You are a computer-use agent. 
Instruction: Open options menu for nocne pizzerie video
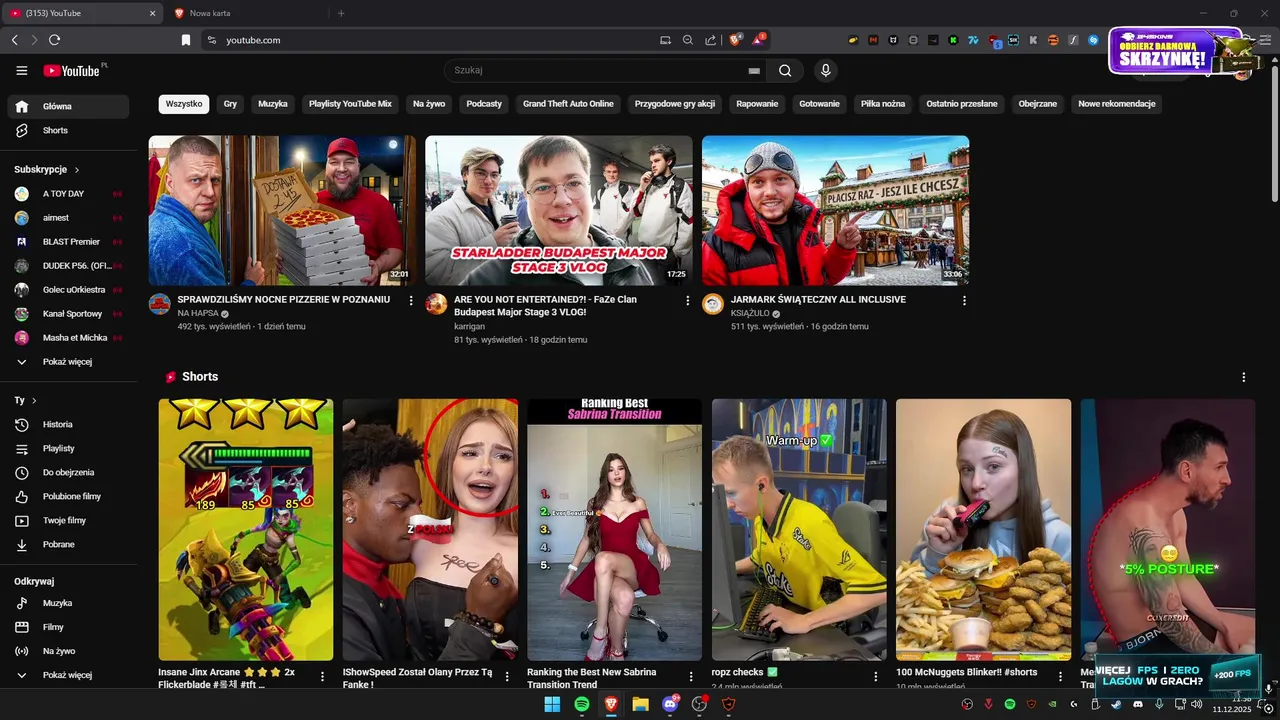[x=411, y=300]
